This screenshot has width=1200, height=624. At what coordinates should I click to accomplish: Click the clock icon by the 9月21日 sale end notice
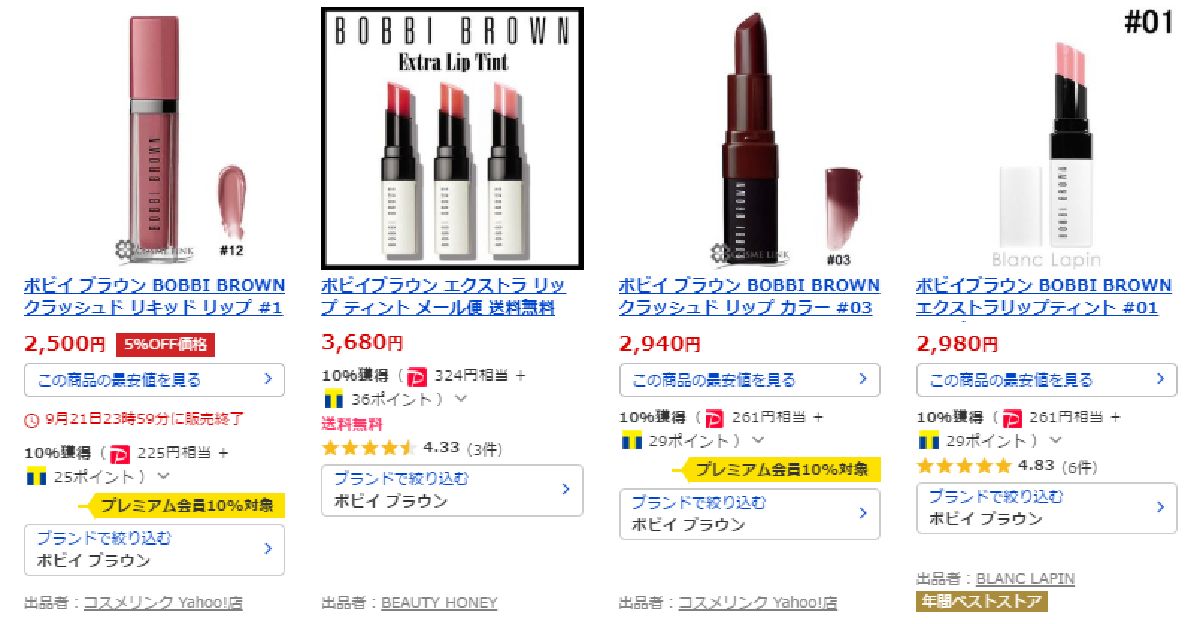pyautogui.click(x=31, y=419)
